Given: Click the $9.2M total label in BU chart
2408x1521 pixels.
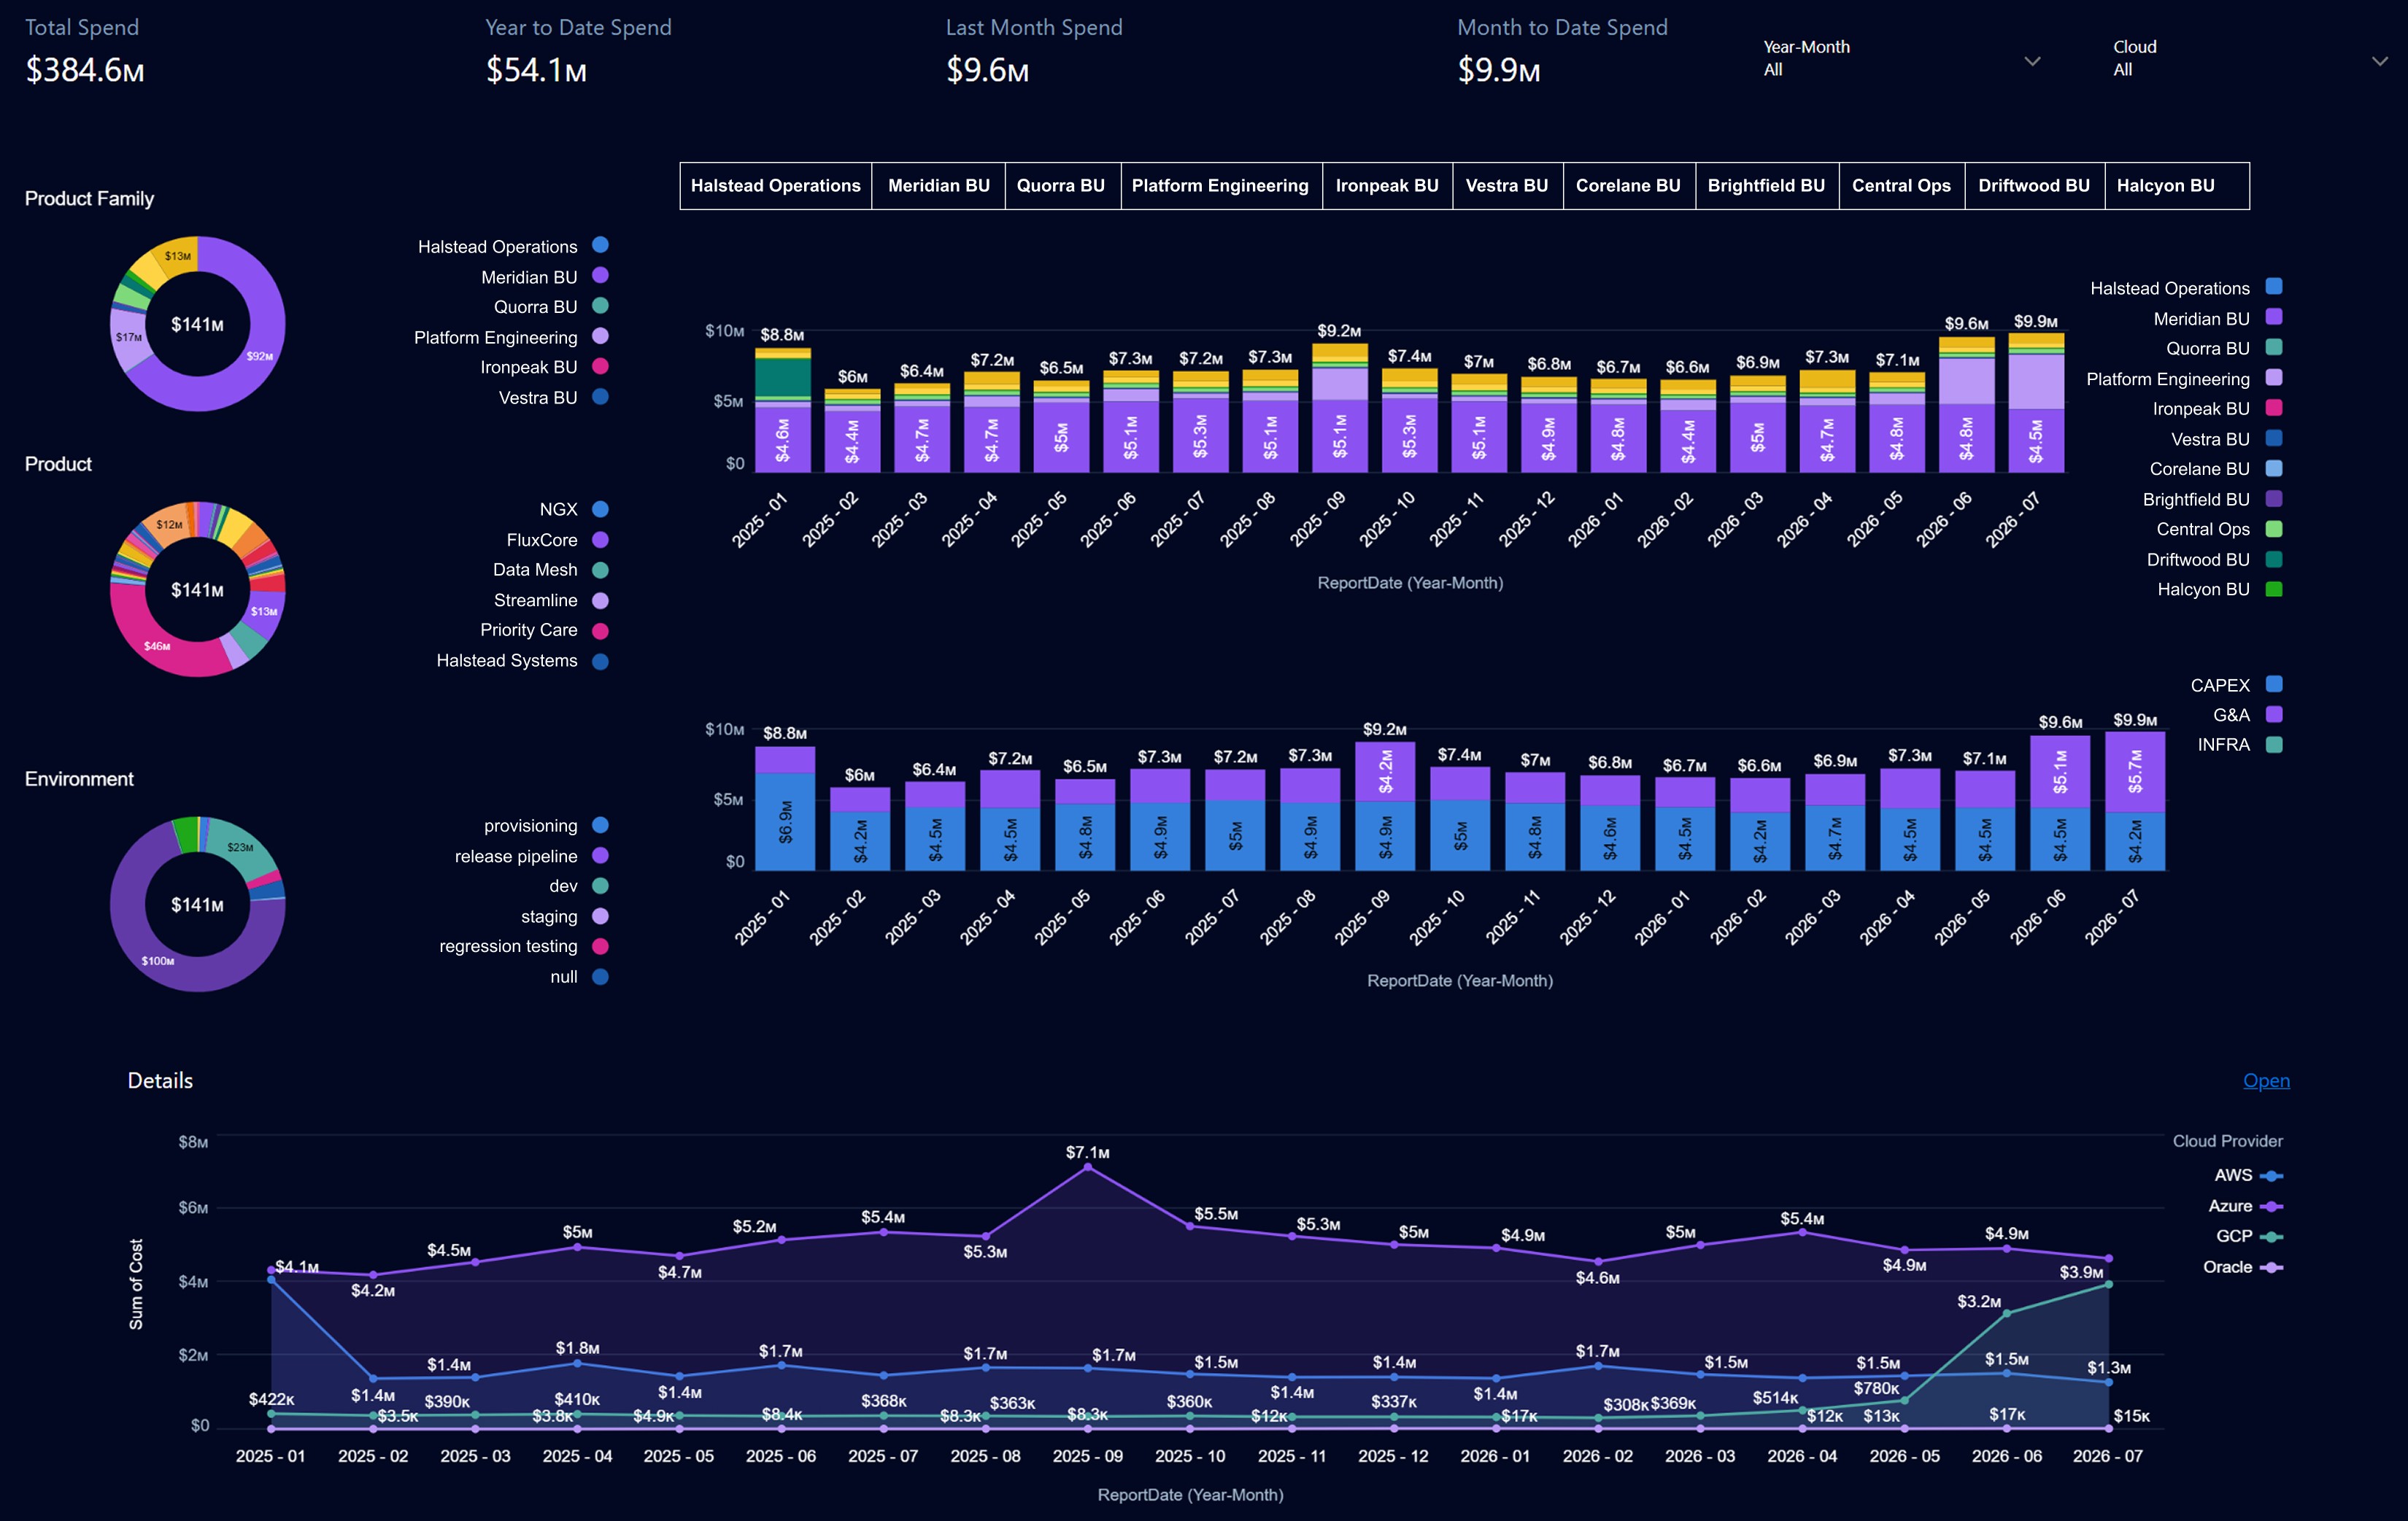Looking at the screenshot, I should pos(1339,331).
